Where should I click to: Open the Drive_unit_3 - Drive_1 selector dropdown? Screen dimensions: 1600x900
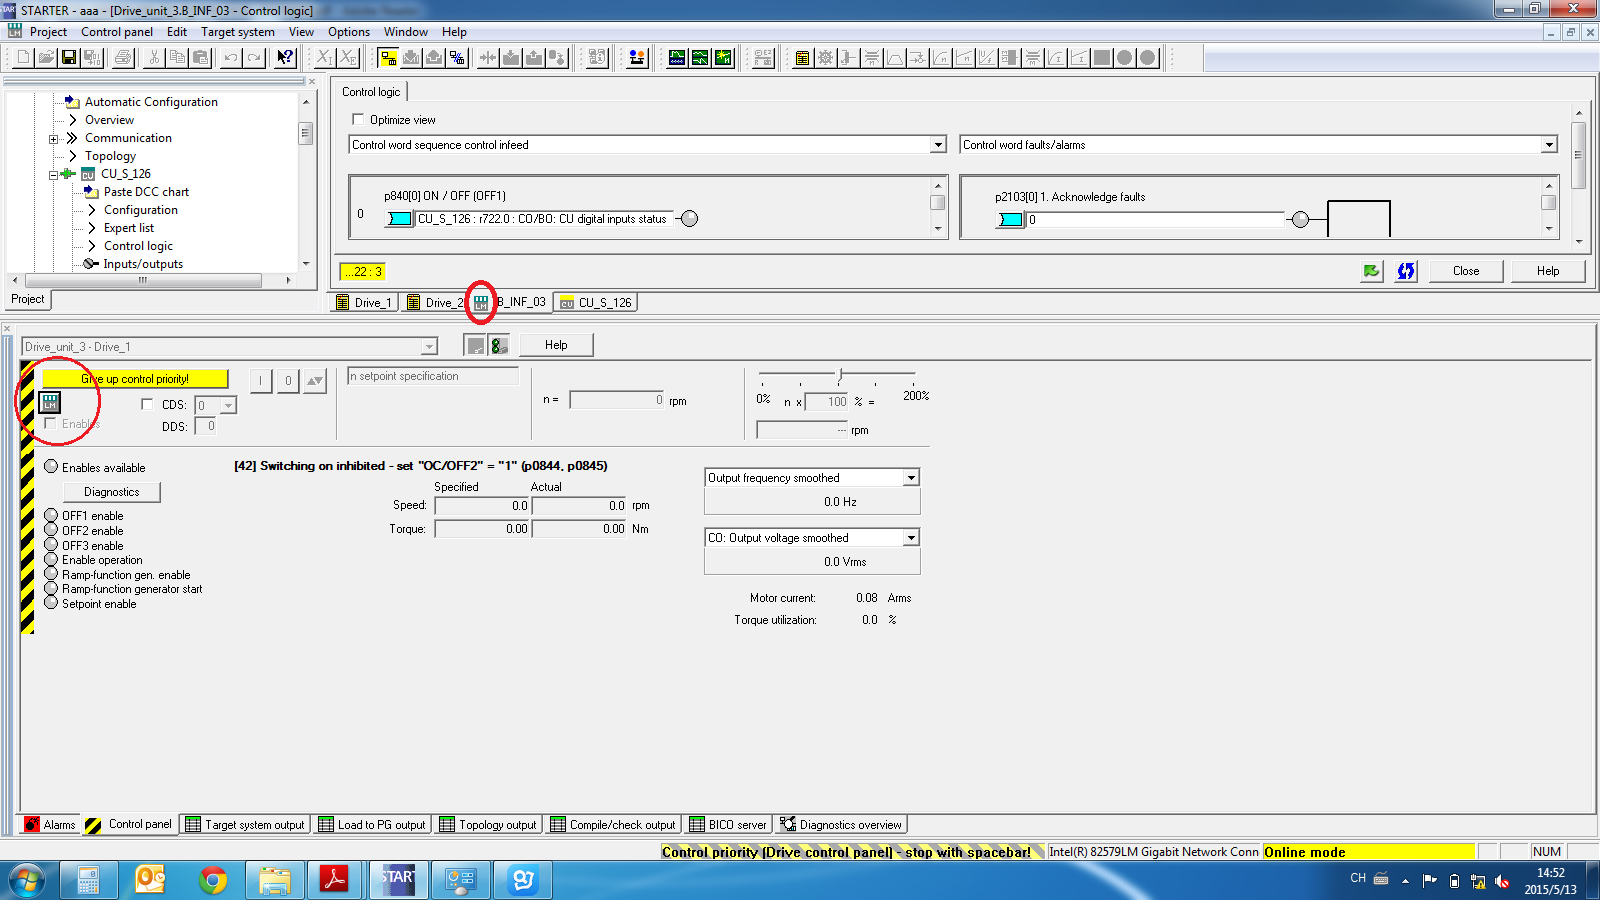pyautogui.click(x=429, y=347)
